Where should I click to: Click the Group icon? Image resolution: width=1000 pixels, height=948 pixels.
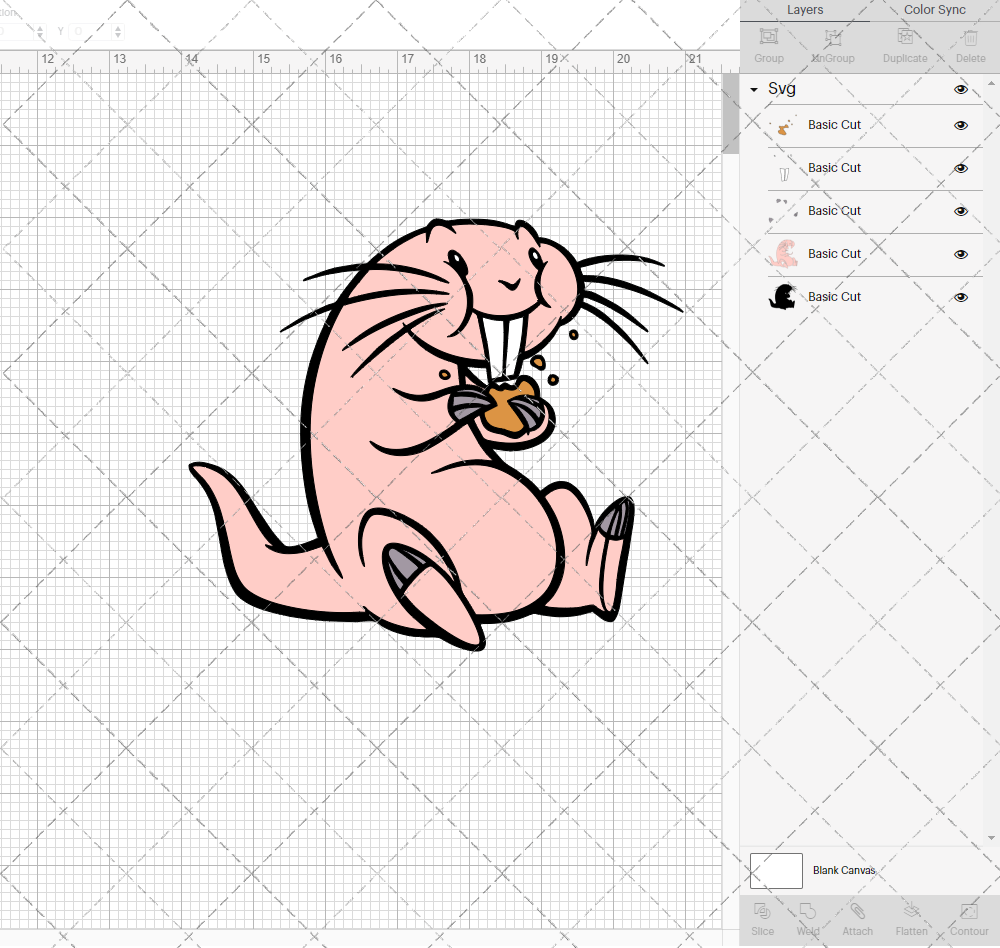[768, 45]
